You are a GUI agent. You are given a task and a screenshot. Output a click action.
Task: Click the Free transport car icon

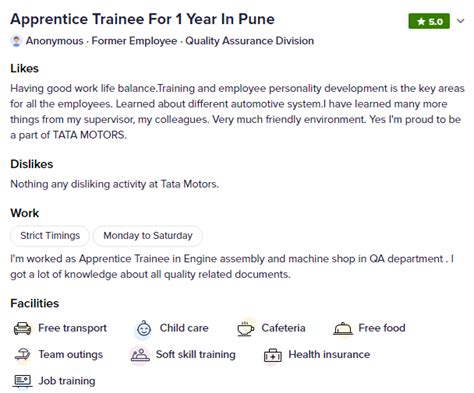tap(23, 328)
